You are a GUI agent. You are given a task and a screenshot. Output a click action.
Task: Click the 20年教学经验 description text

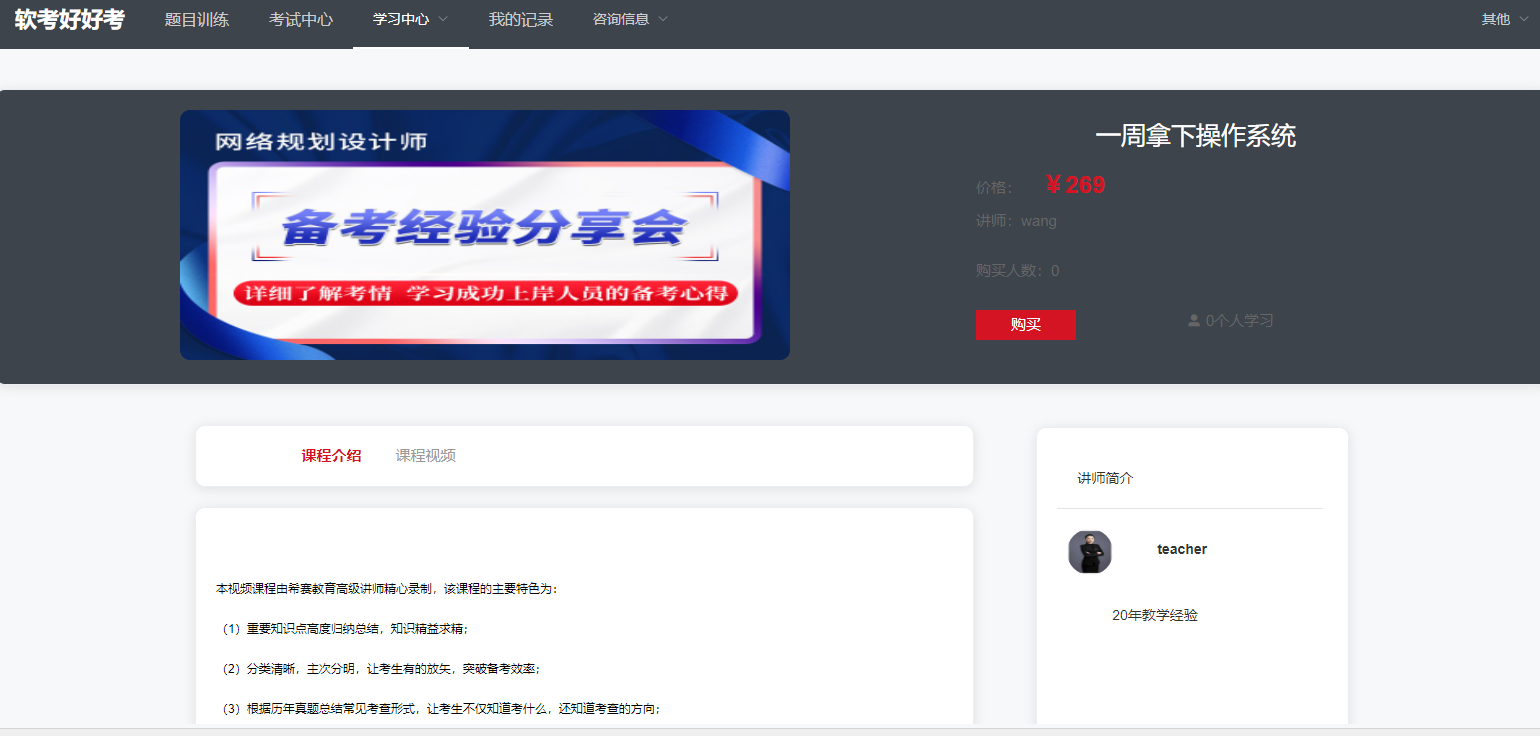1154,614
